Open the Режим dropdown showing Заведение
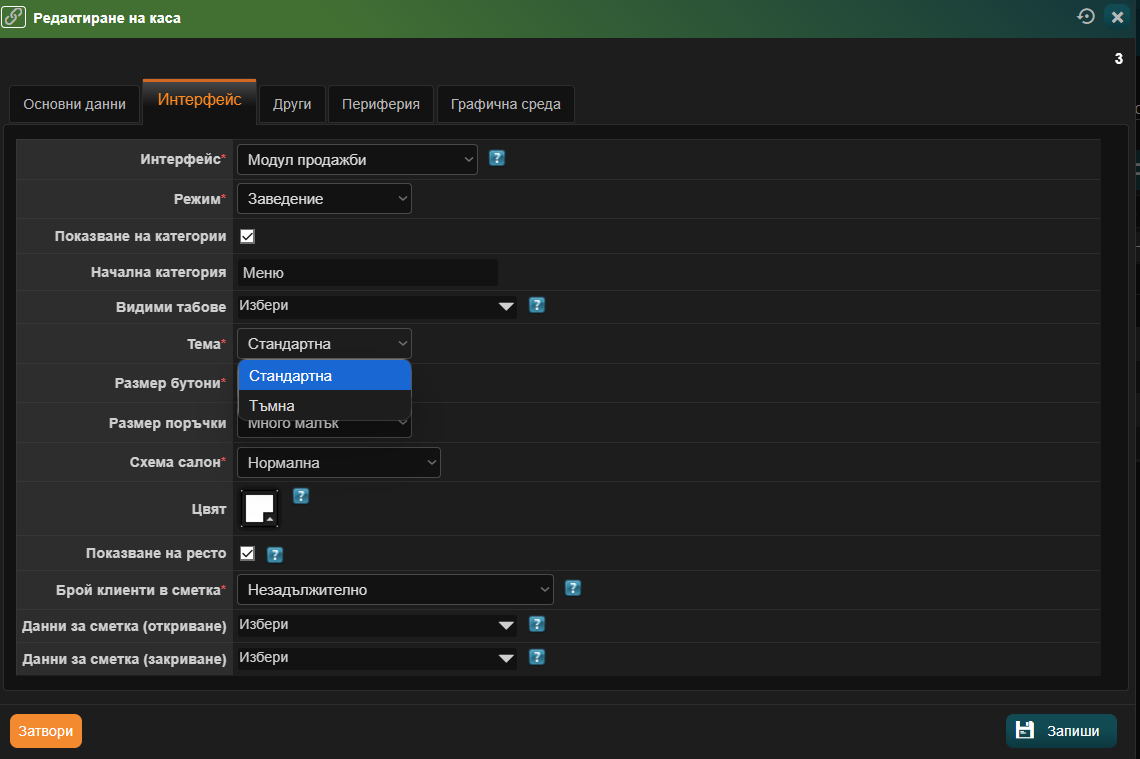 click(324, 198)
